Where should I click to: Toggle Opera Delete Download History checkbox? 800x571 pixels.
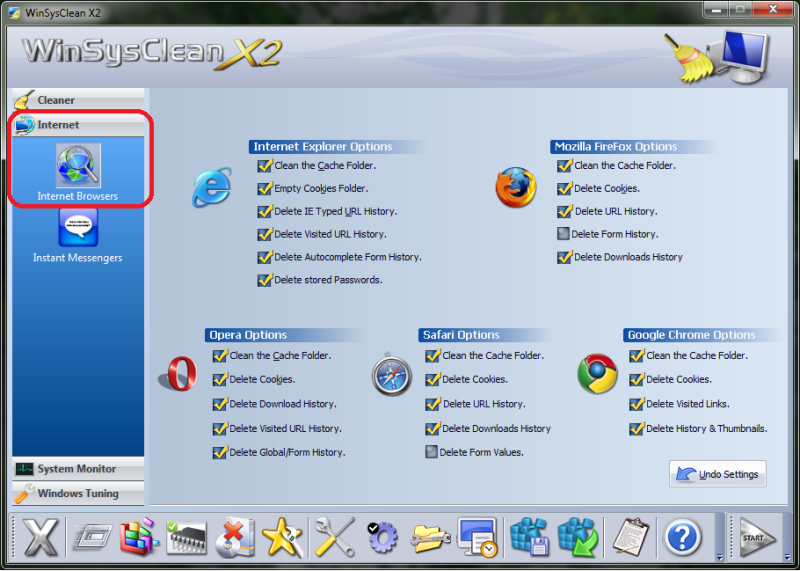219,404
